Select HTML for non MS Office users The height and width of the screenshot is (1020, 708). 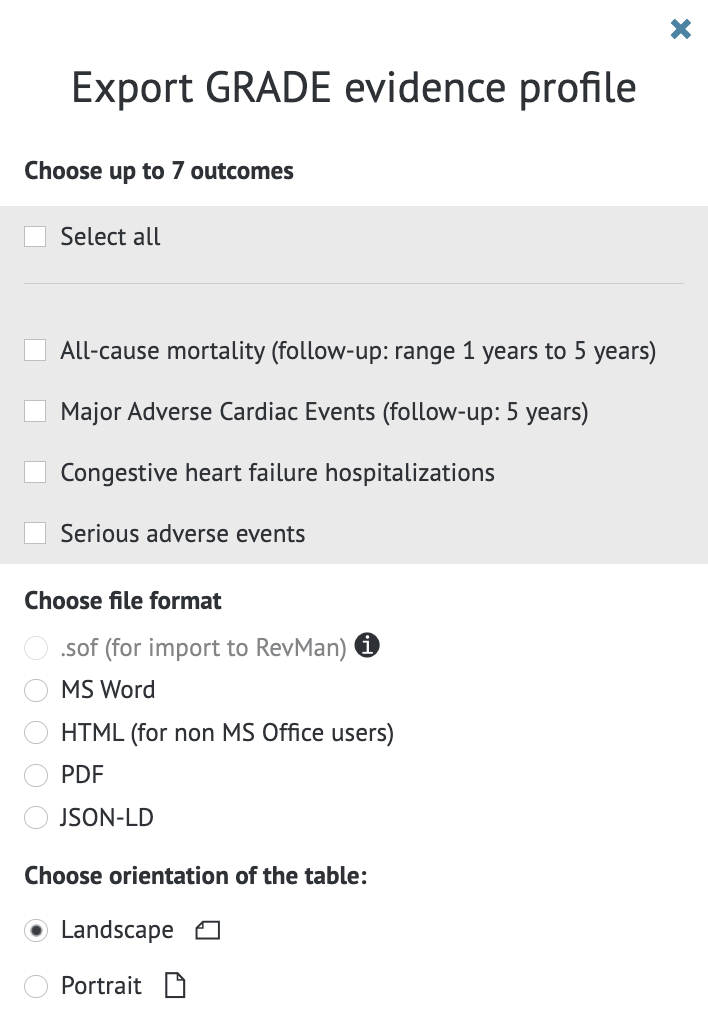(x=36, y=732)
